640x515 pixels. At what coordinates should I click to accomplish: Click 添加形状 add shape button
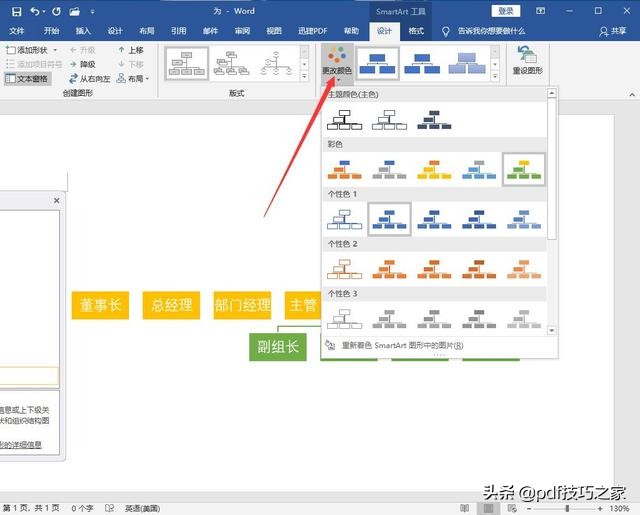pyautogui.click(x=27, y=50)
